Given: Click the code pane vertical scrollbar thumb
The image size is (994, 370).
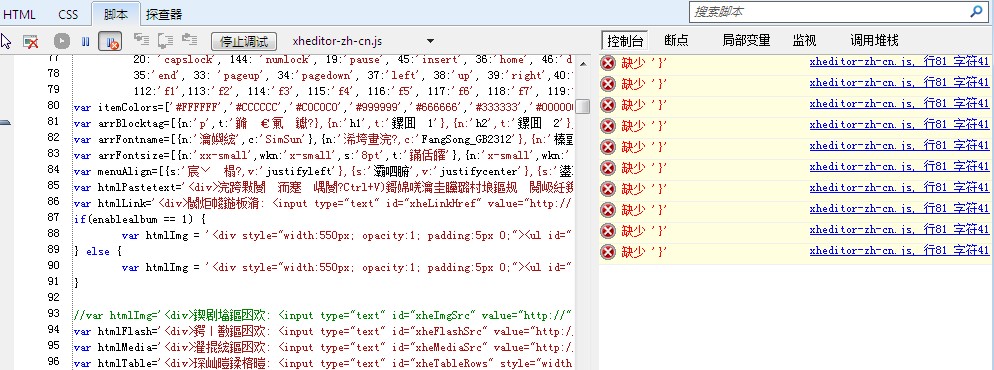Looking at the screenshot, I should point(582,106).
